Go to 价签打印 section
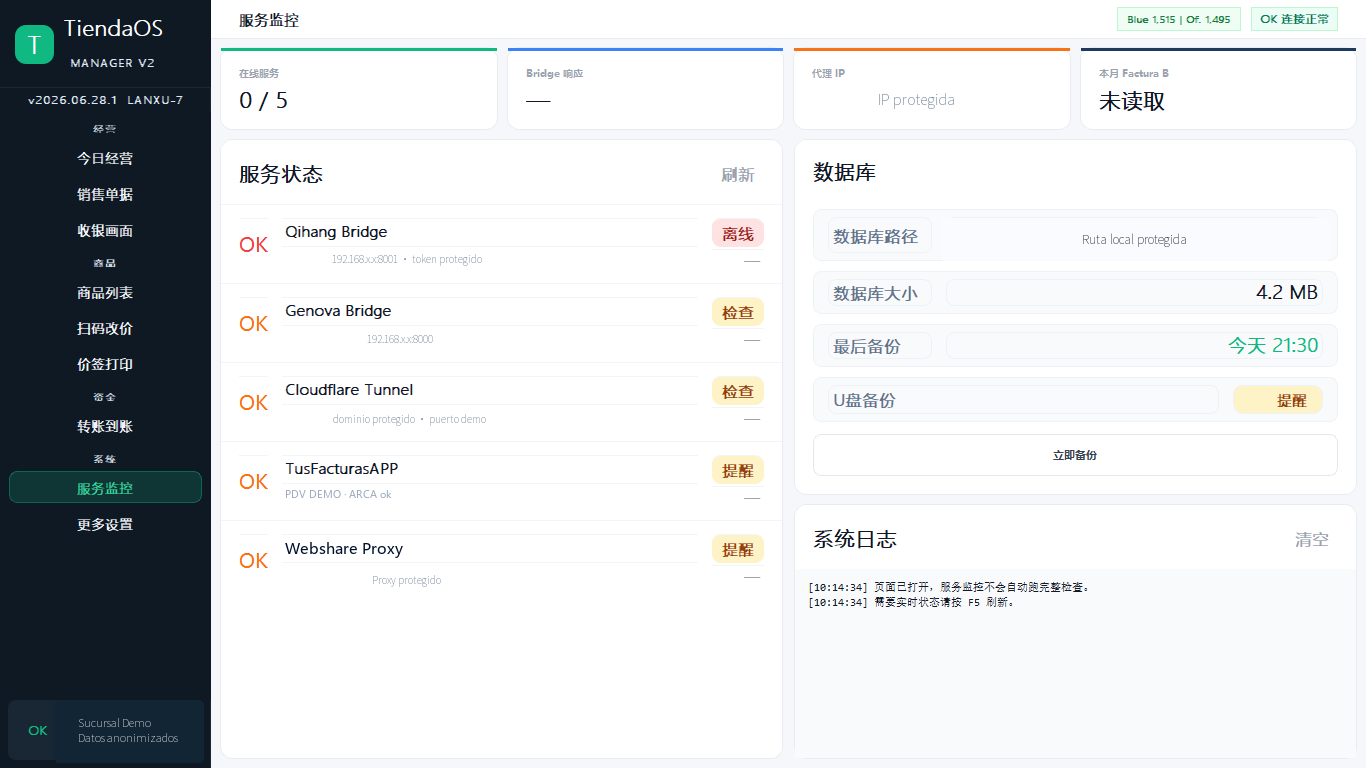This screenshot has height=768, width=1366. pos(105,364)
